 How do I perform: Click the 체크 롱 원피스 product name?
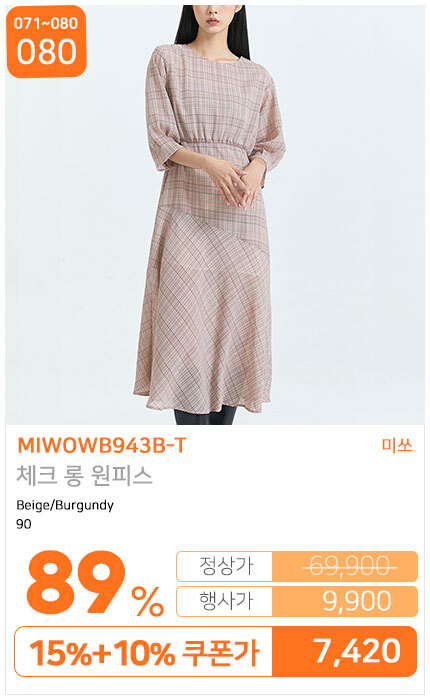click(84, 475)
